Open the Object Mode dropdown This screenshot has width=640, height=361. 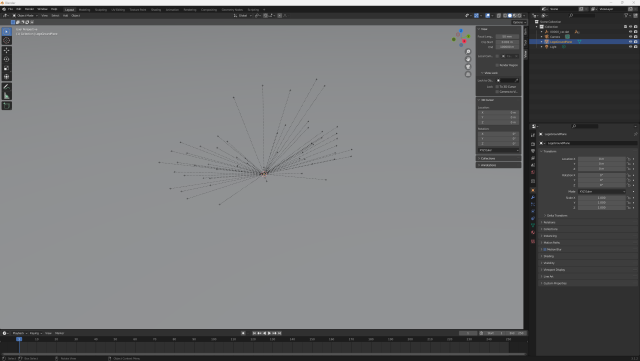click(x=25, y=16)
